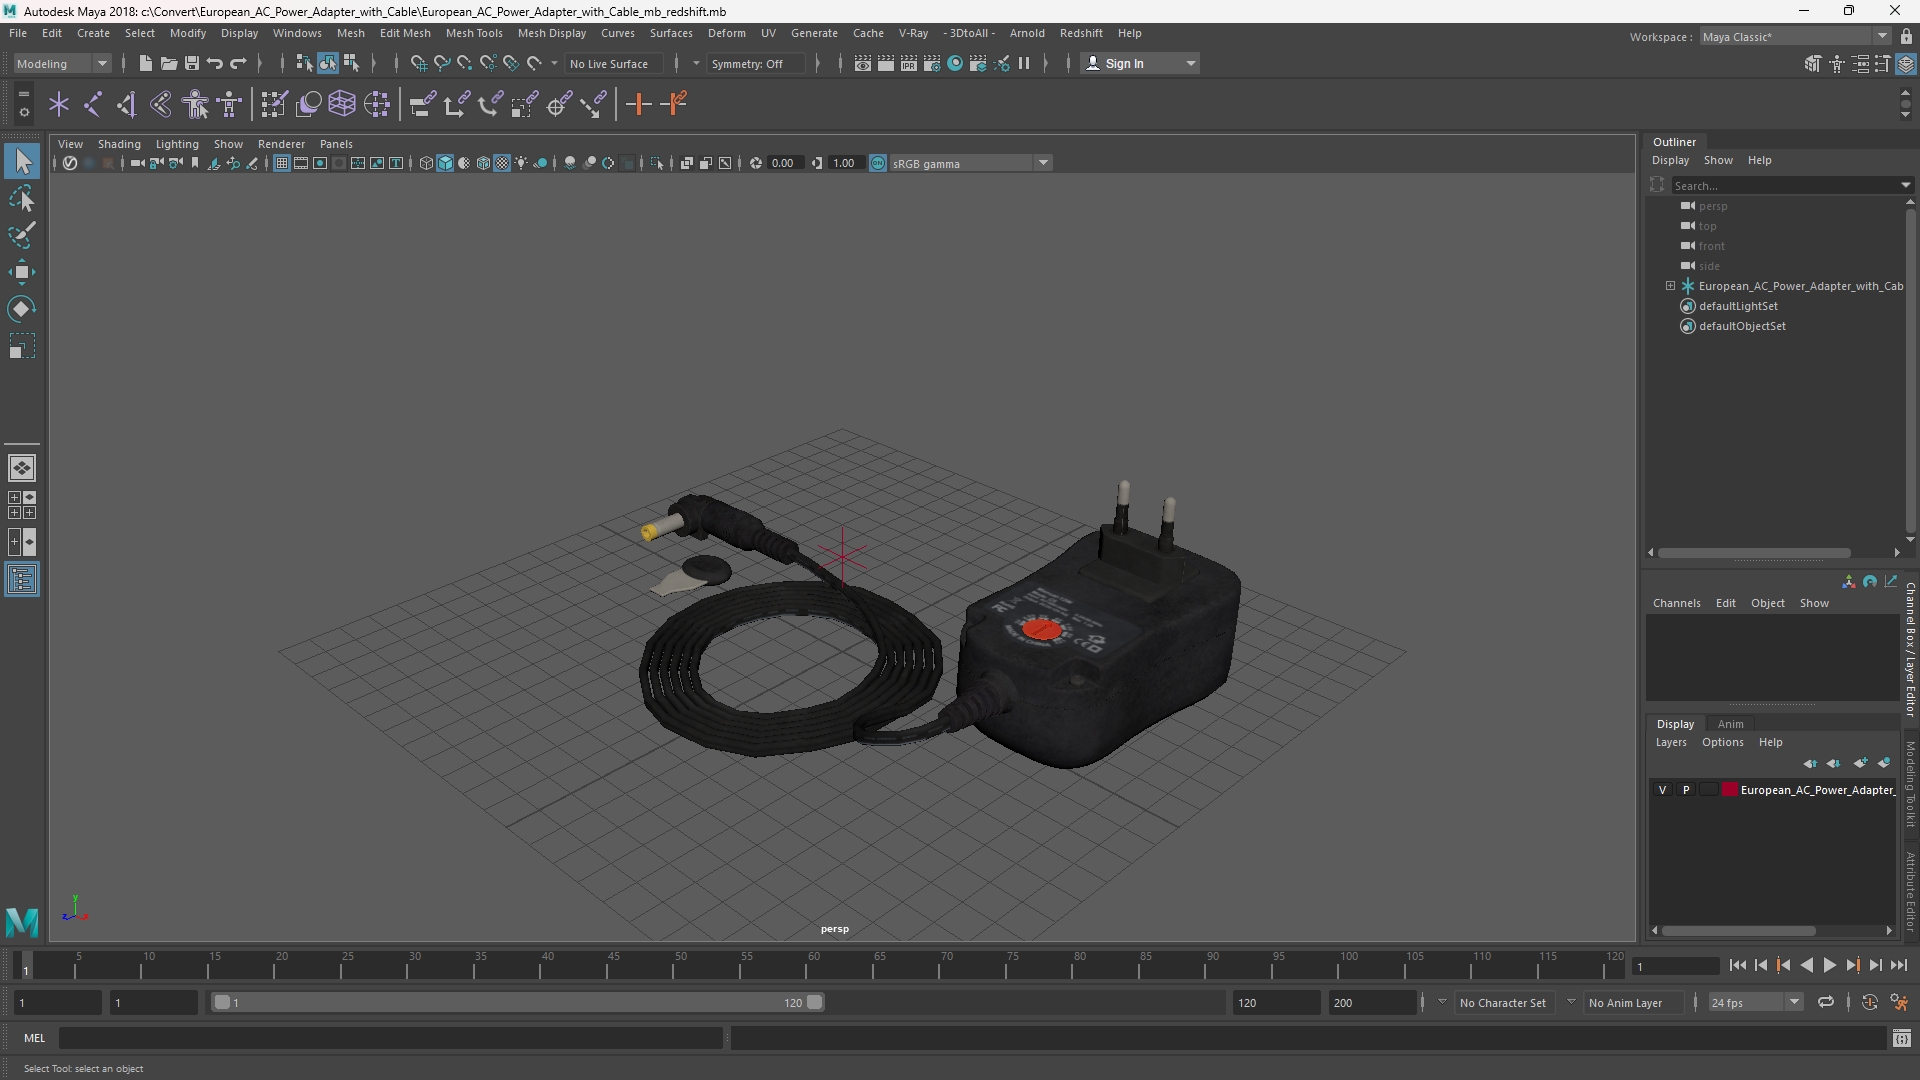Select the Lasso tool in toolbox
The image size is (1920, 1080).
tap(22, 199)
